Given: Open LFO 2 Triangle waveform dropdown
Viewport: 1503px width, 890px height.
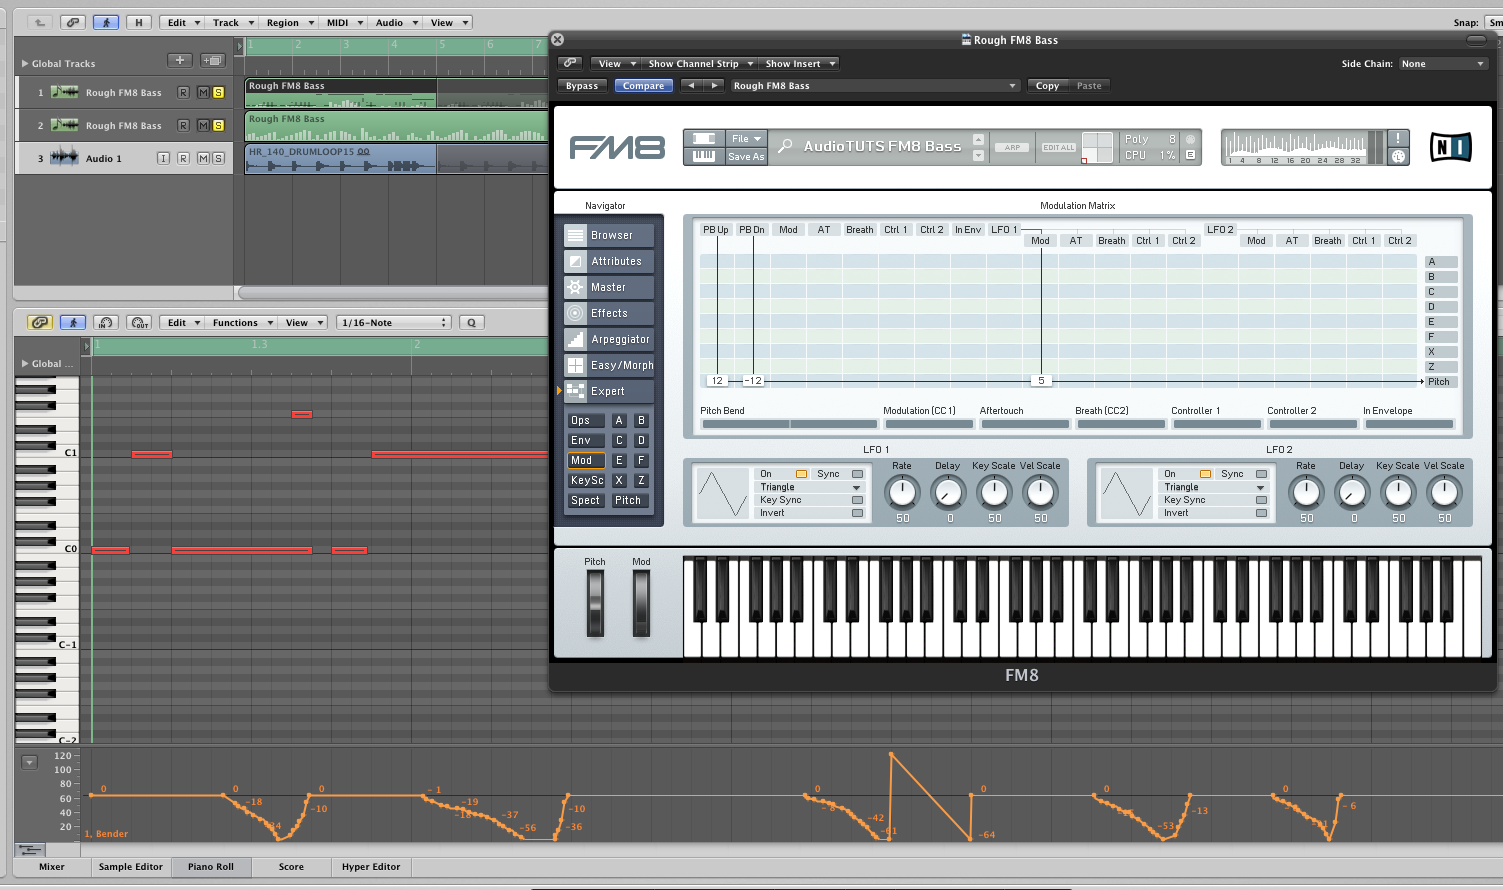Looking at the screenshot, I should 1214,487.
